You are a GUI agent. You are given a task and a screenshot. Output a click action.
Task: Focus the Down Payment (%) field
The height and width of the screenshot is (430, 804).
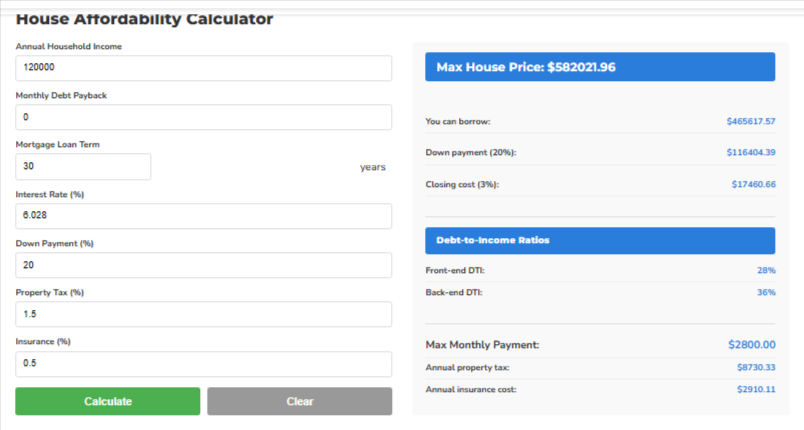tap(203, 265)
